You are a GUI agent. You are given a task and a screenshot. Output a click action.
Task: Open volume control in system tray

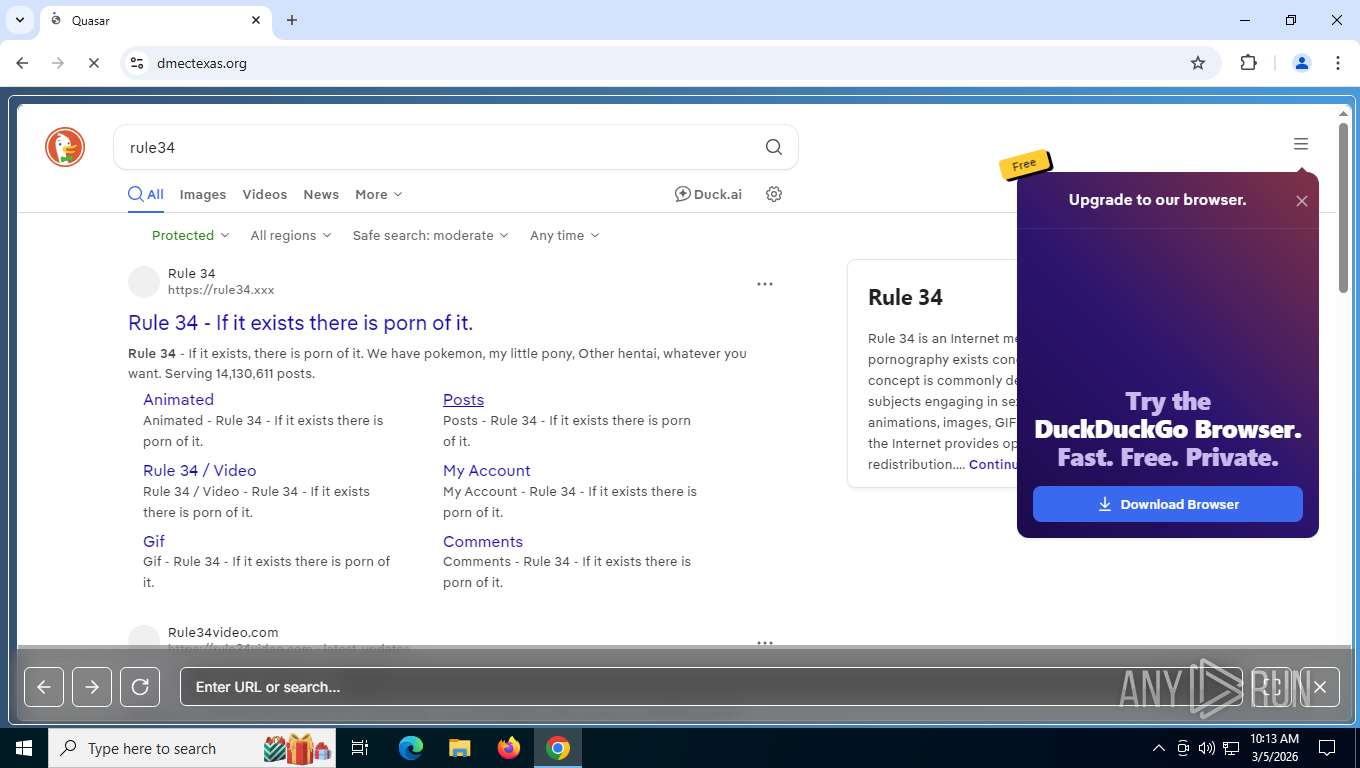coord(1206,748)
